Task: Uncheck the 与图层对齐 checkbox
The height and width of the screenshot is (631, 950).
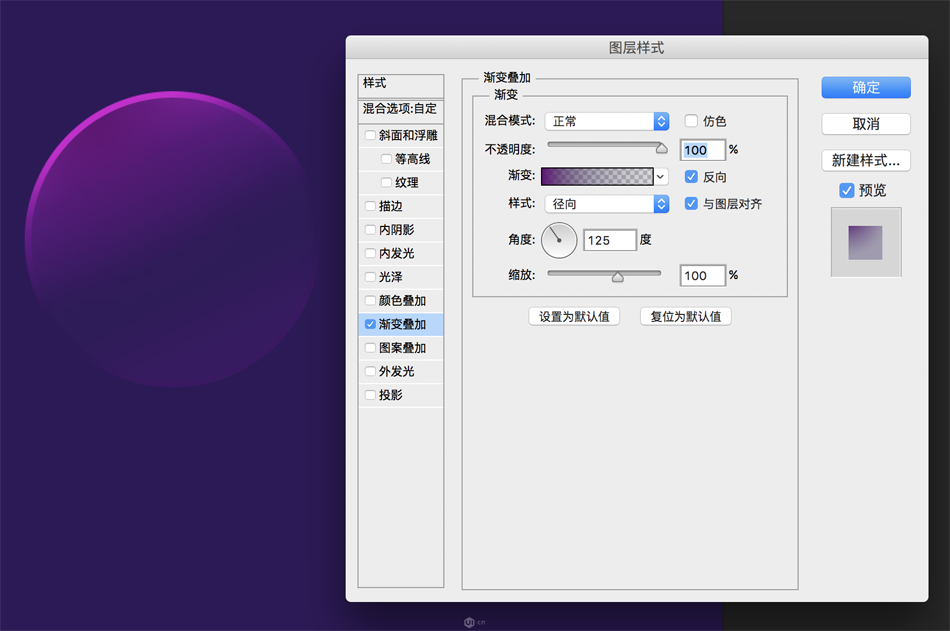Action: (x=691, y=204)
